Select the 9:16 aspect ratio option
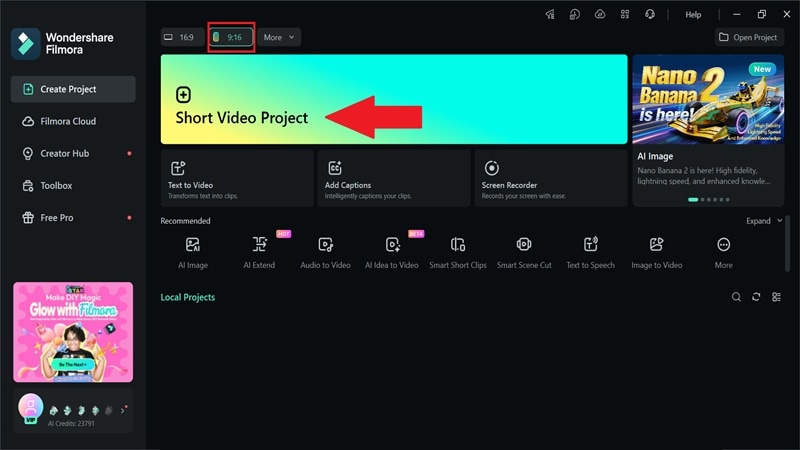The width and height of the screenshot is (800, 450). [231, 37]
